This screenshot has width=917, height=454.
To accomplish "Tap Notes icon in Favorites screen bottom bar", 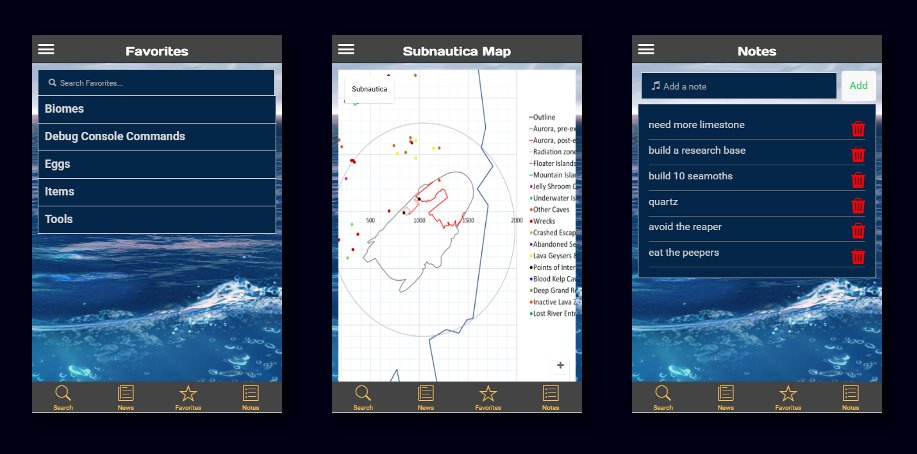I will 250,393.
